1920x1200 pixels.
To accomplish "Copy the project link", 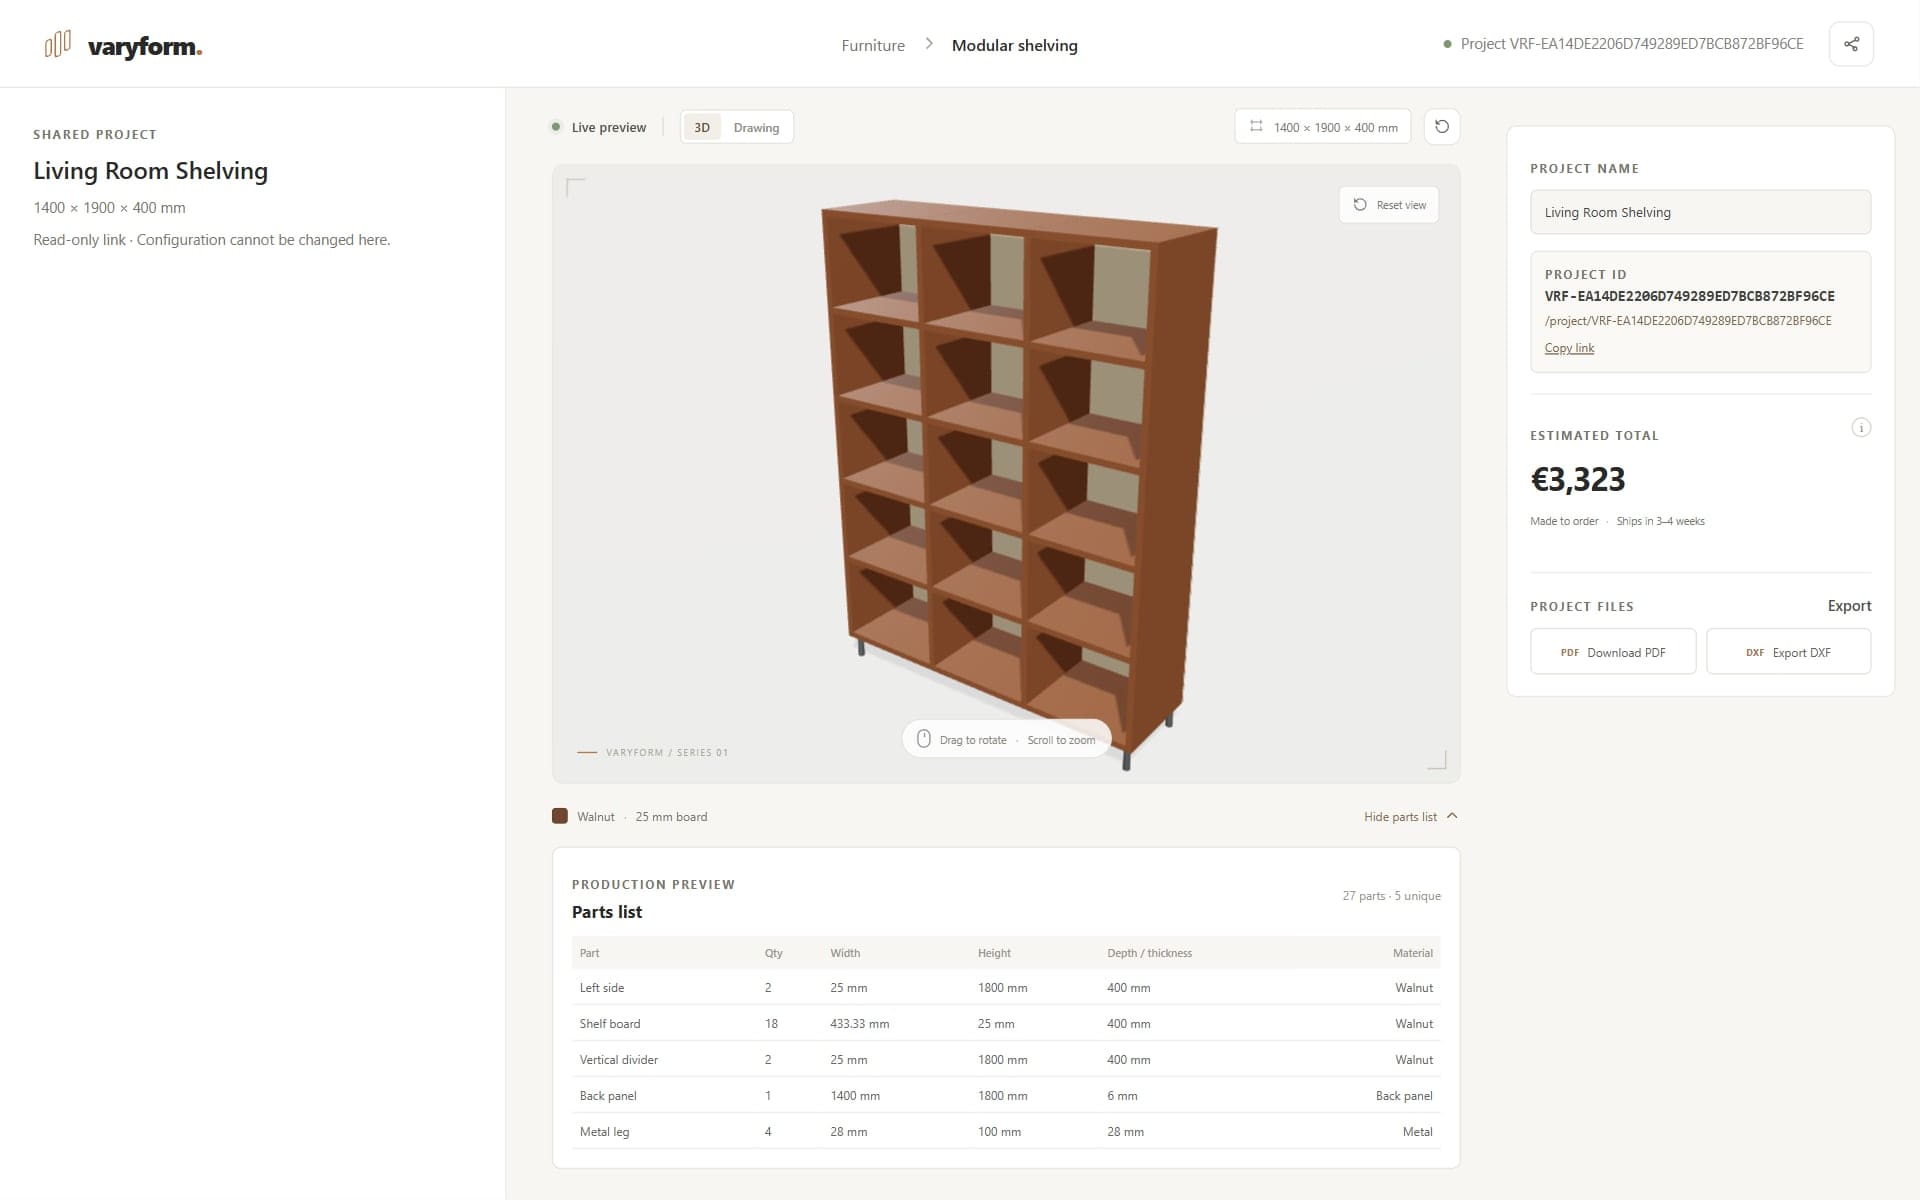I will tap(1569, 348).
